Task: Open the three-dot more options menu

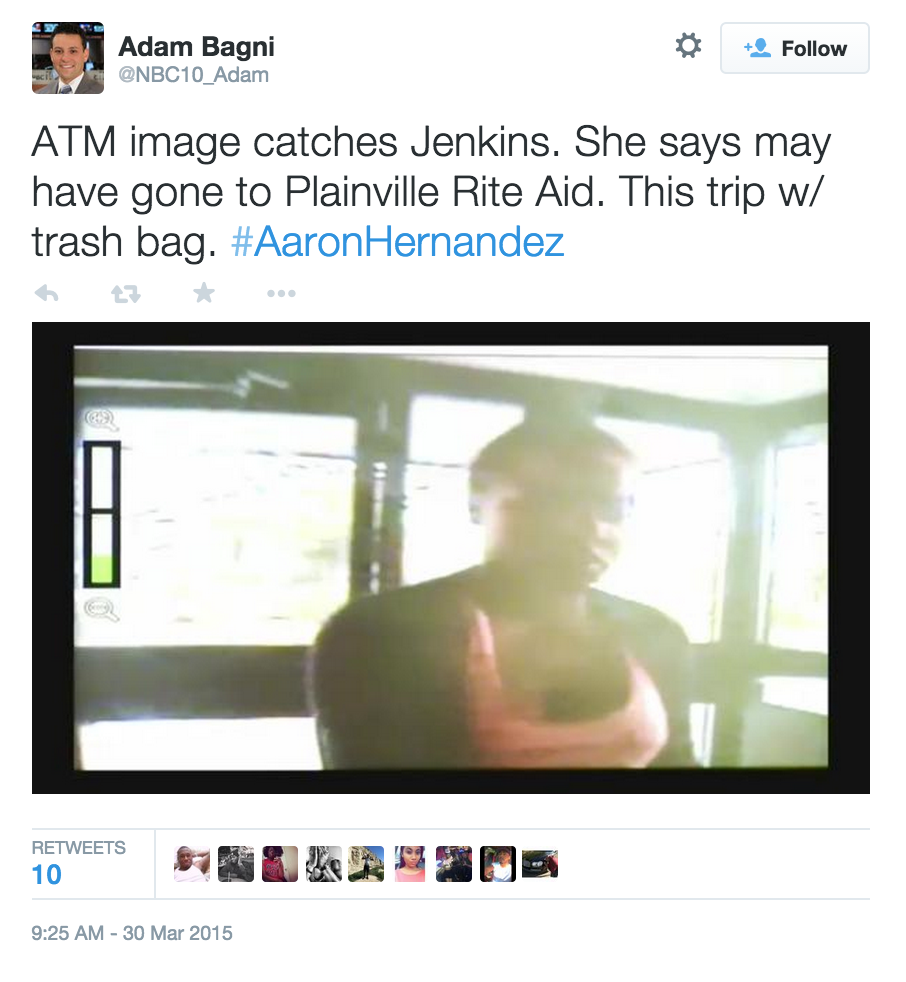Action: (281, 293)
